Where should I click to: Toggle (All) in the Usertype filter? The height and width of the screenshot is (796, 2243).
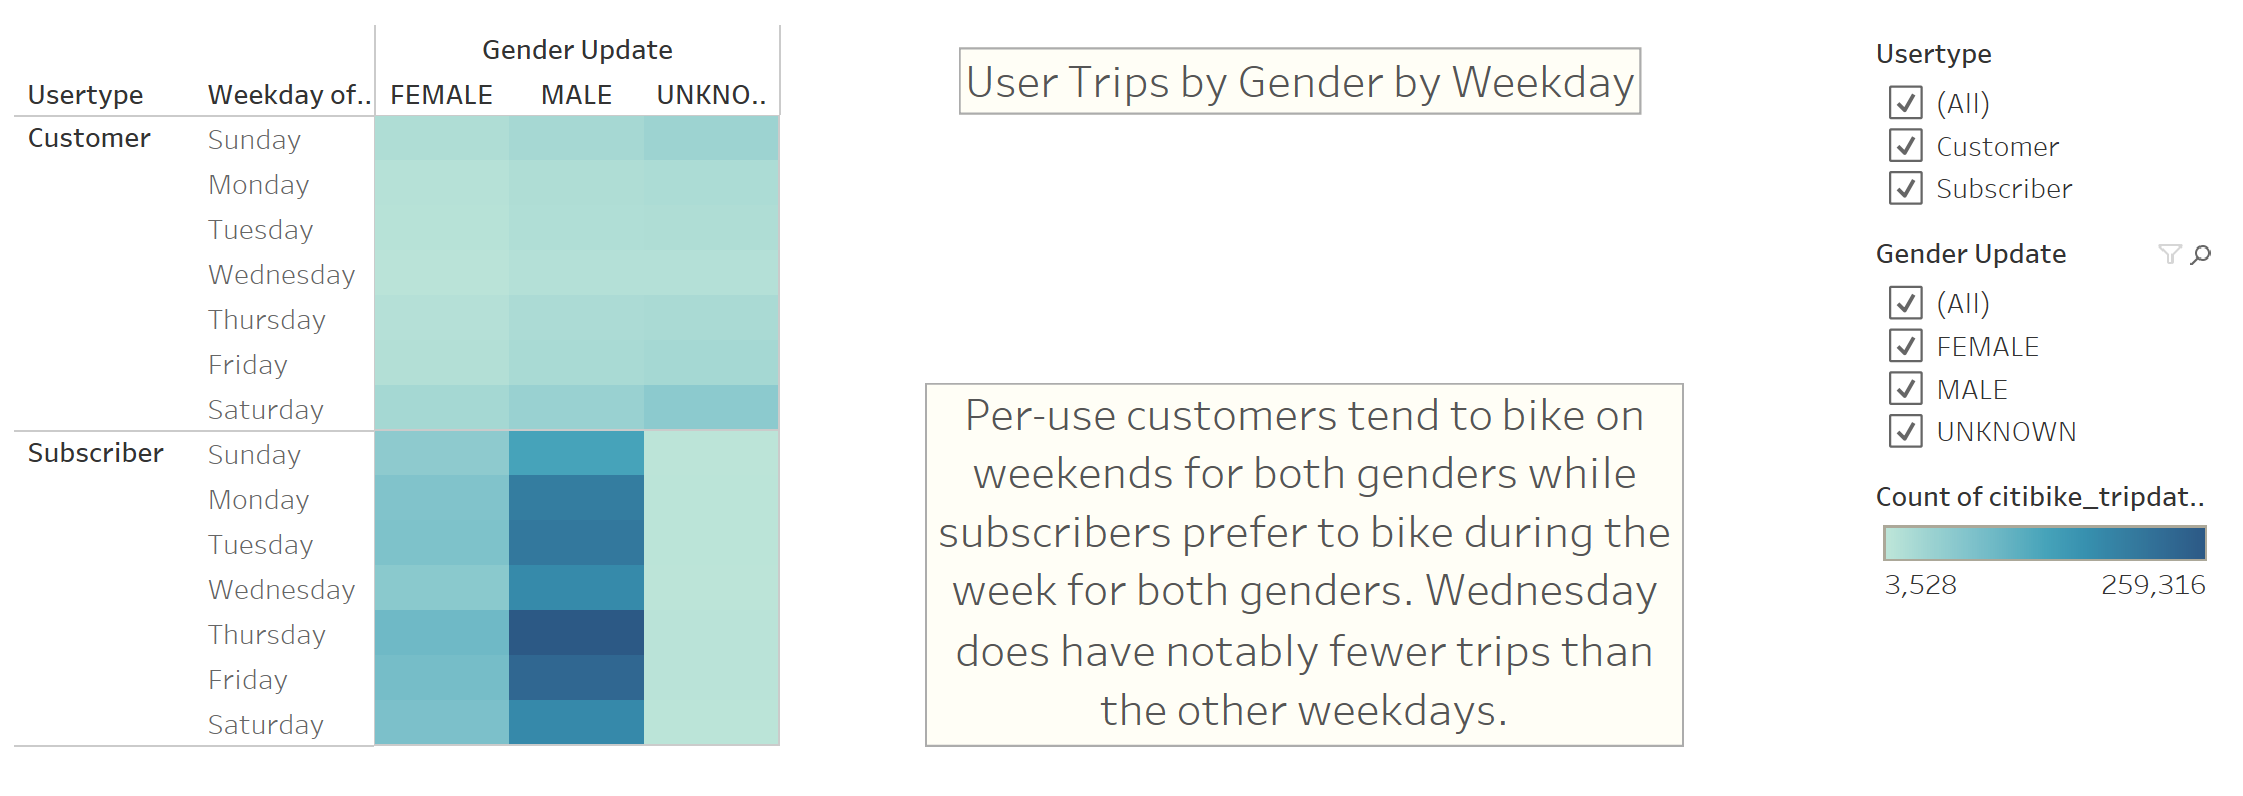click(1904, 104)
